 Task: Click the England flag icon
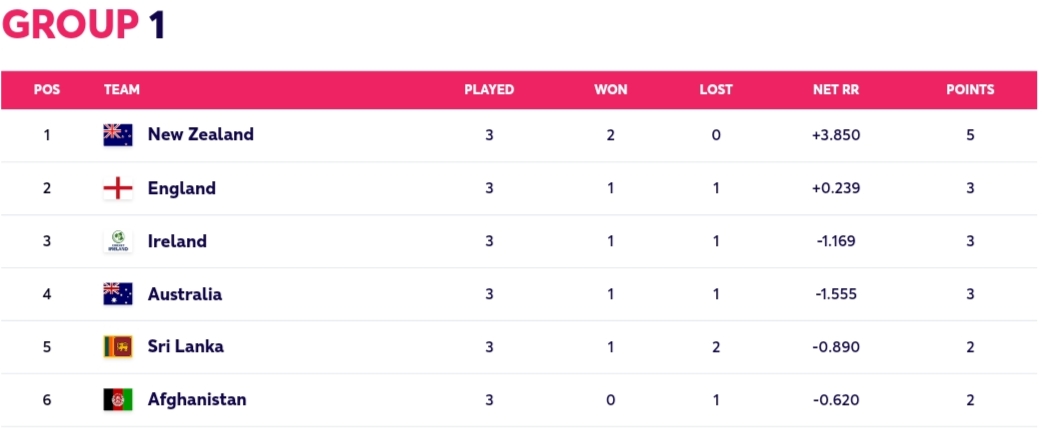coord(118,188)
